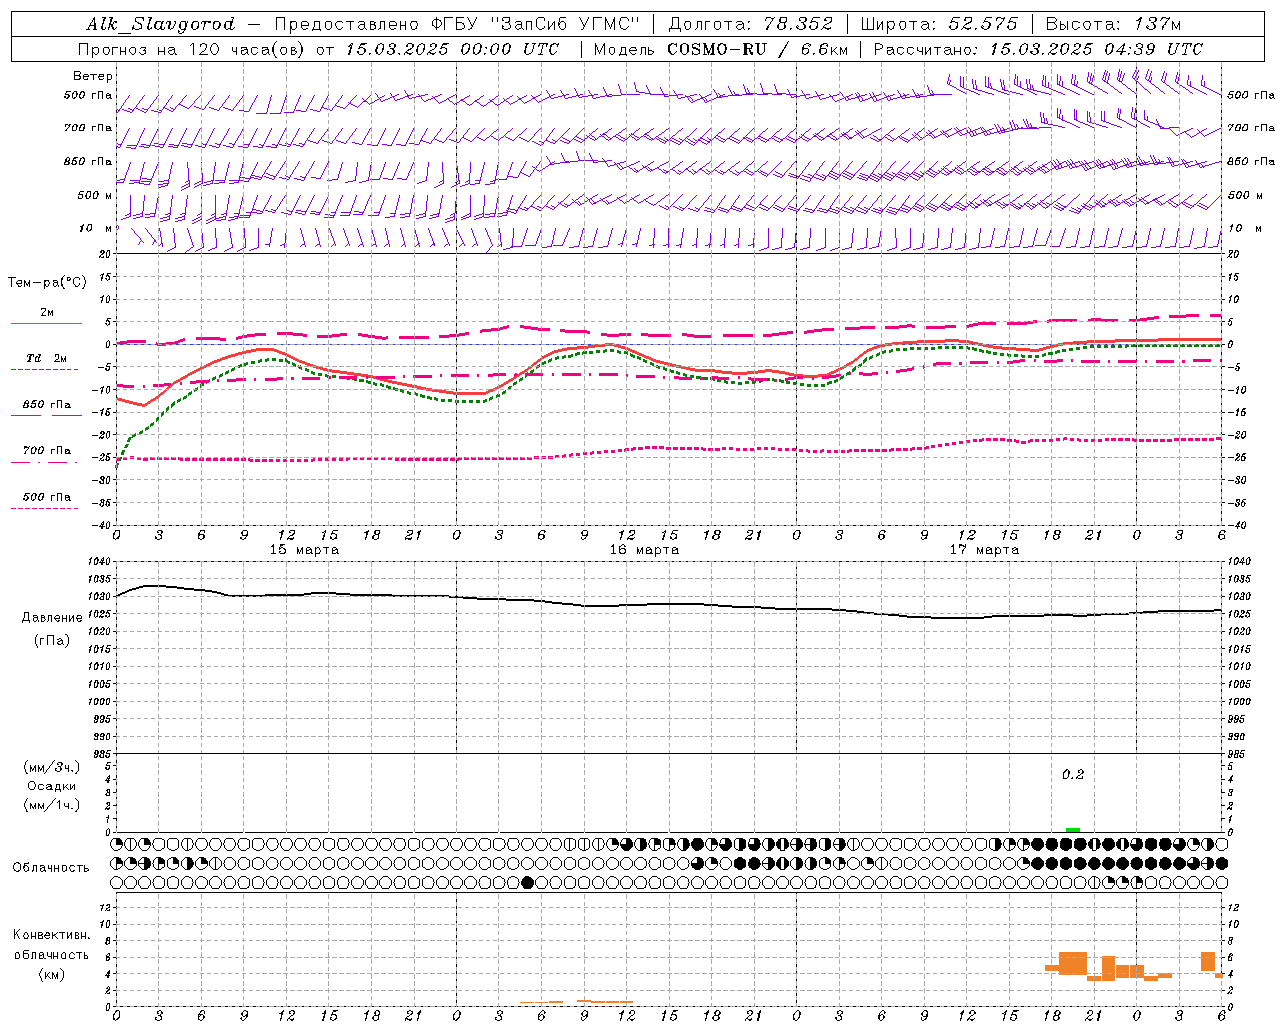Click the "(мм/3ч.)" precipitation unit label

point(51,767)
